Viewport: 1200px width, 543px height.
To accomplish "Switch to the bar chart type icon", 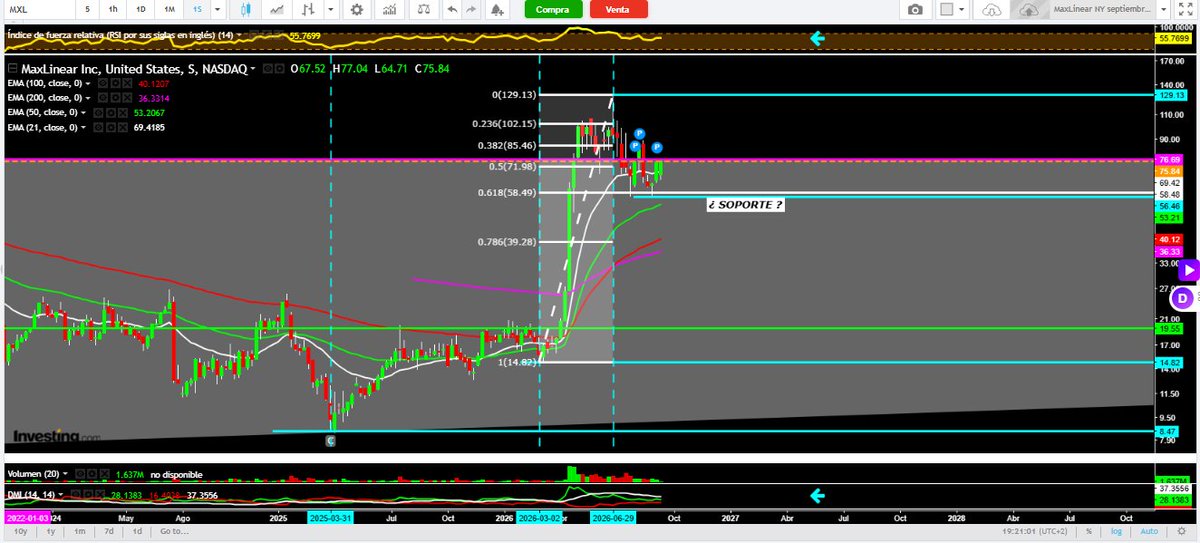I will click(309, 9).
